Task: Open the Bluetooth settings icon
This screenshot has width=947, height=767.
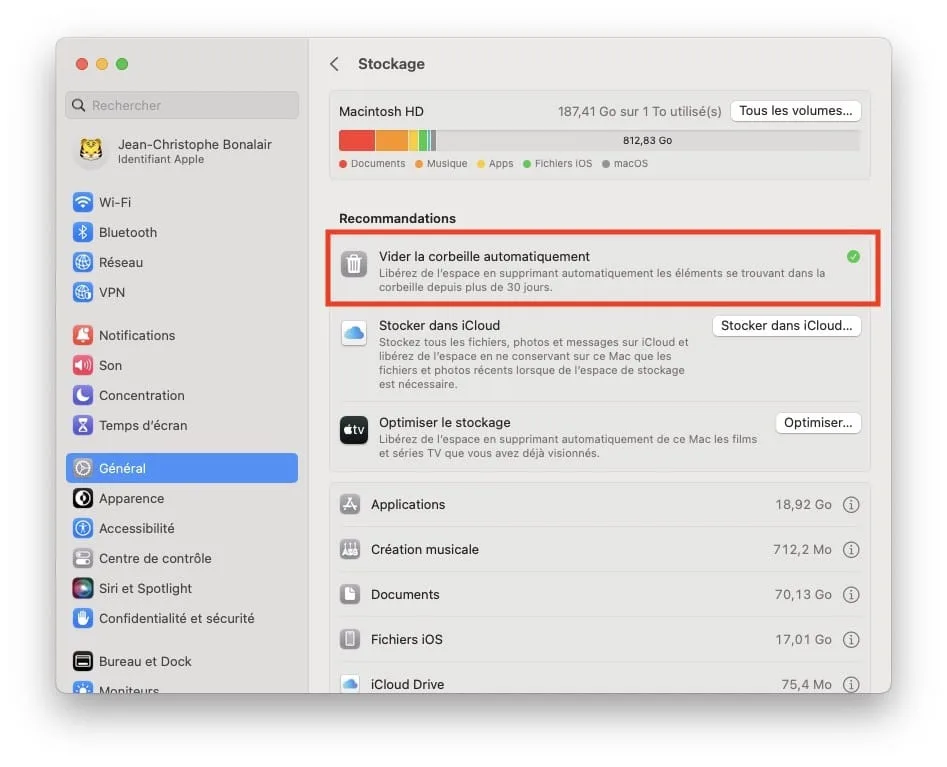Action: pos(83,232)
